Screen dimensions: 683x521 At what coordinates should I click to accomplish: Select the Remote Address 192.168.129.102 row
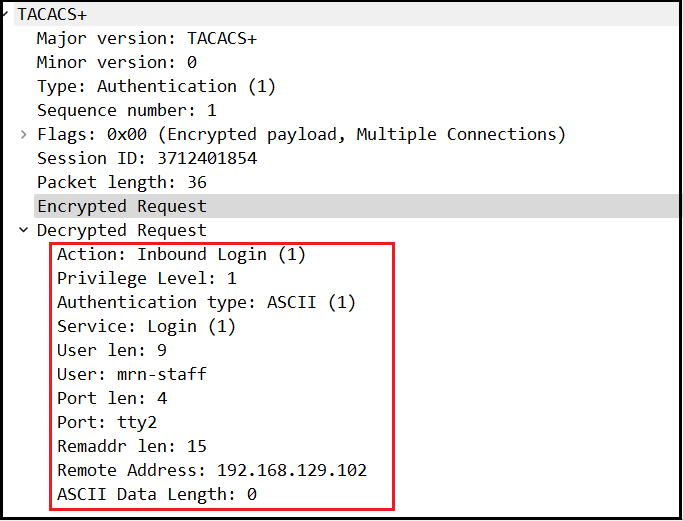tap(211, 470)
